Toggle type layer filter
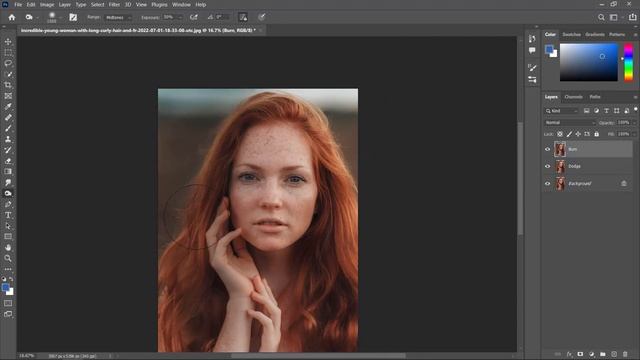The width and height of the screenshot is (640, 360). (606, 111)
